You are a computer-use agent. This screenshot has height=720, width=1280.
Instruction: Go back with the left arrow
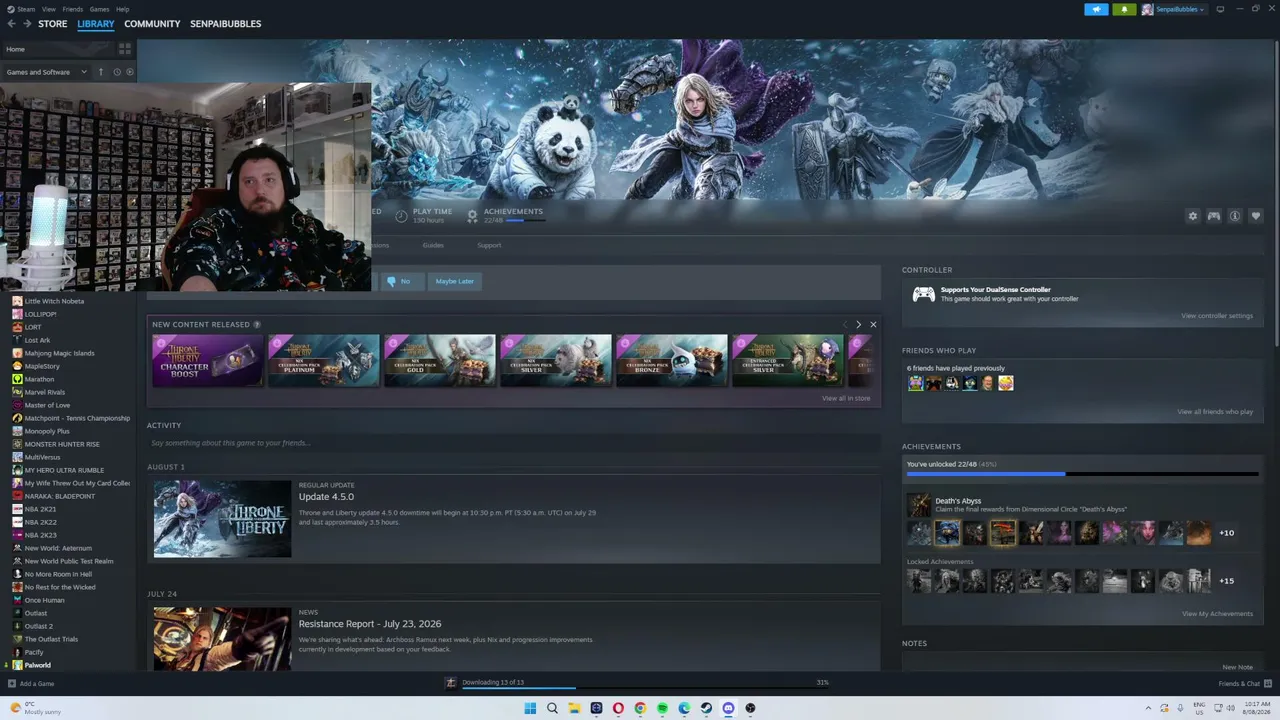(x=12, y=24)
